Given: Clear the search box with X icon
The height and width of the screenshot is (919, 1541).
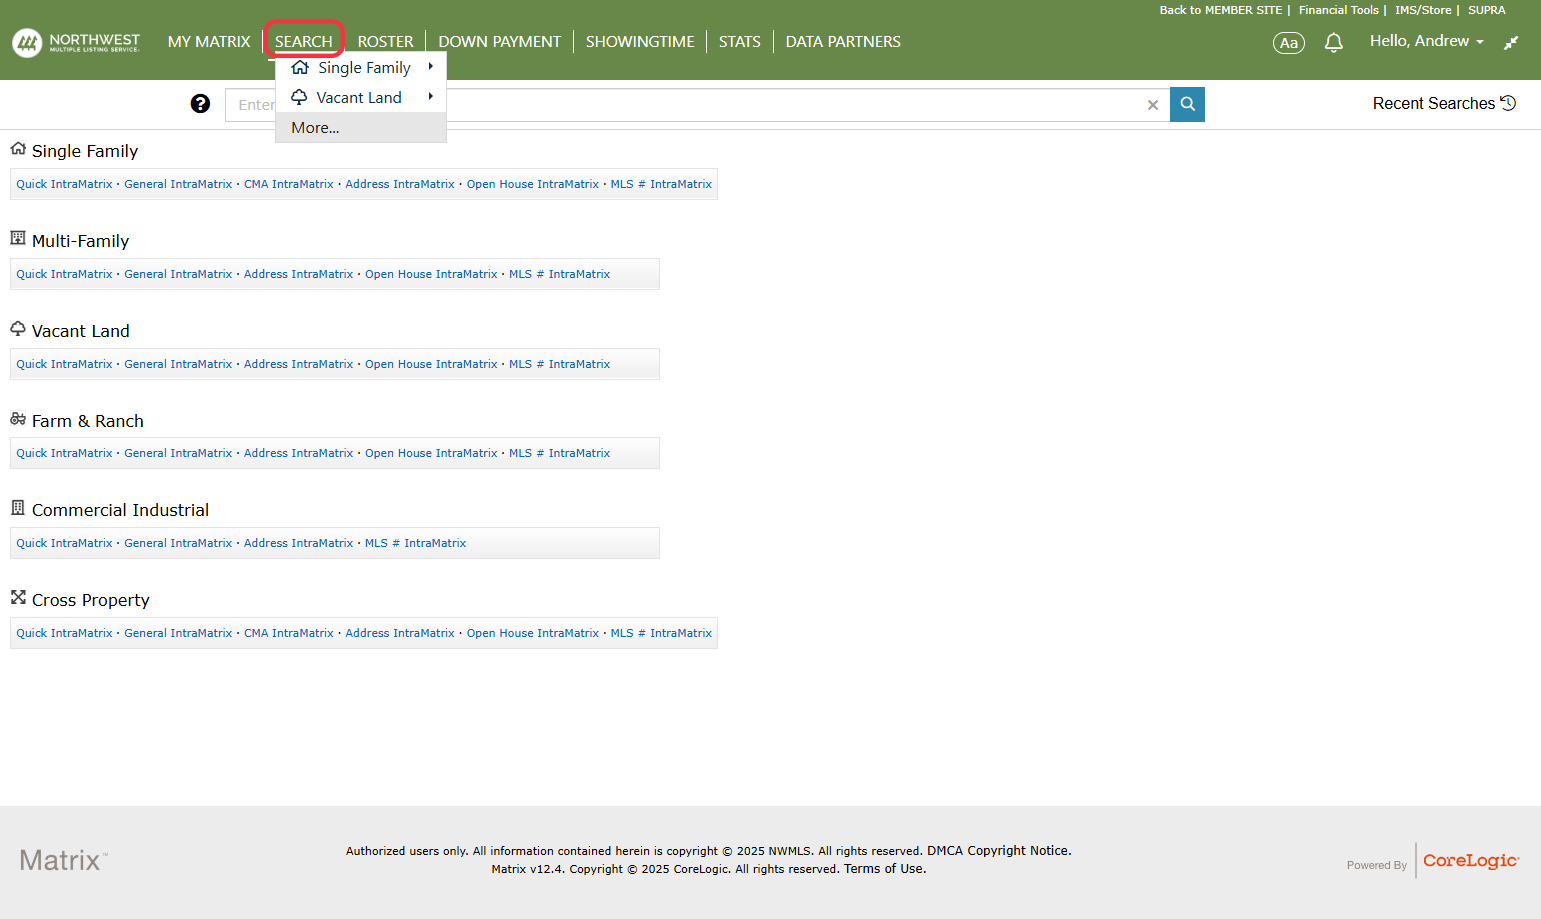Looking at the screenshot, I should pyautogui.click(x=1153, y=105).
